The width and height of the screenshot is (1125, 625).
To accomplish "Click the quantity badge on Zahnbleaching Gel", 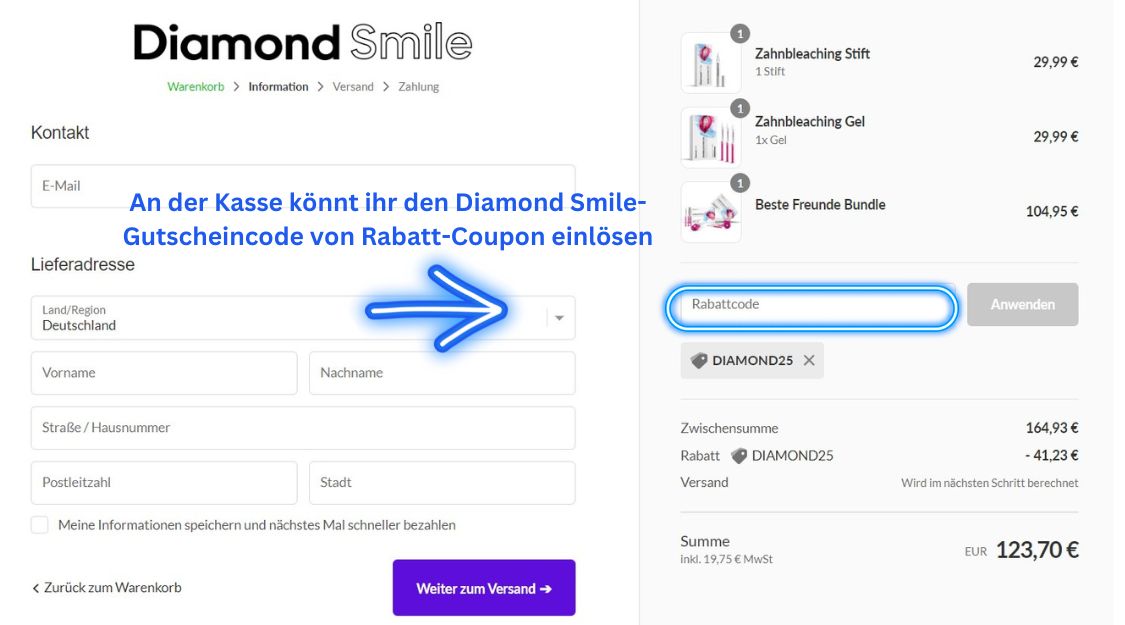I will [x=740, y=108].
